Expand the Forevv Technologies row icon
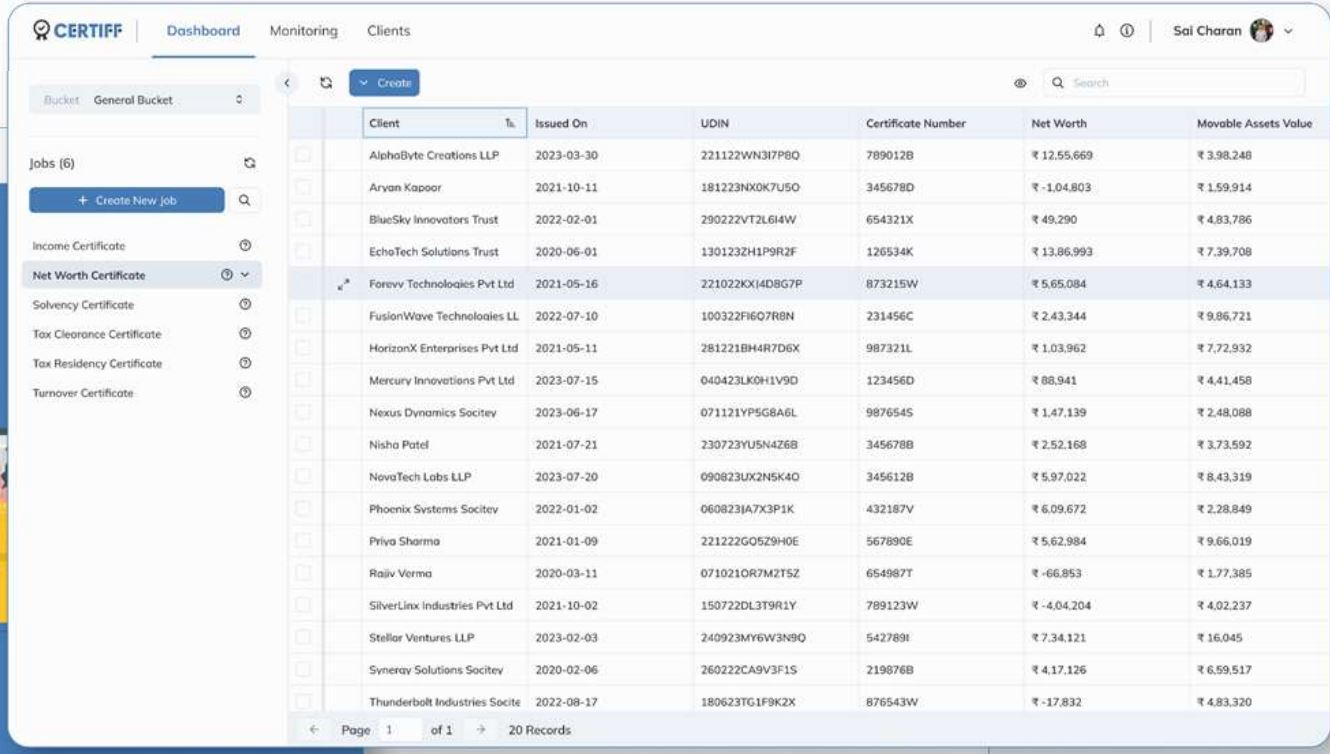This screenshot has height=754, width=1330. tap(343, 285)
